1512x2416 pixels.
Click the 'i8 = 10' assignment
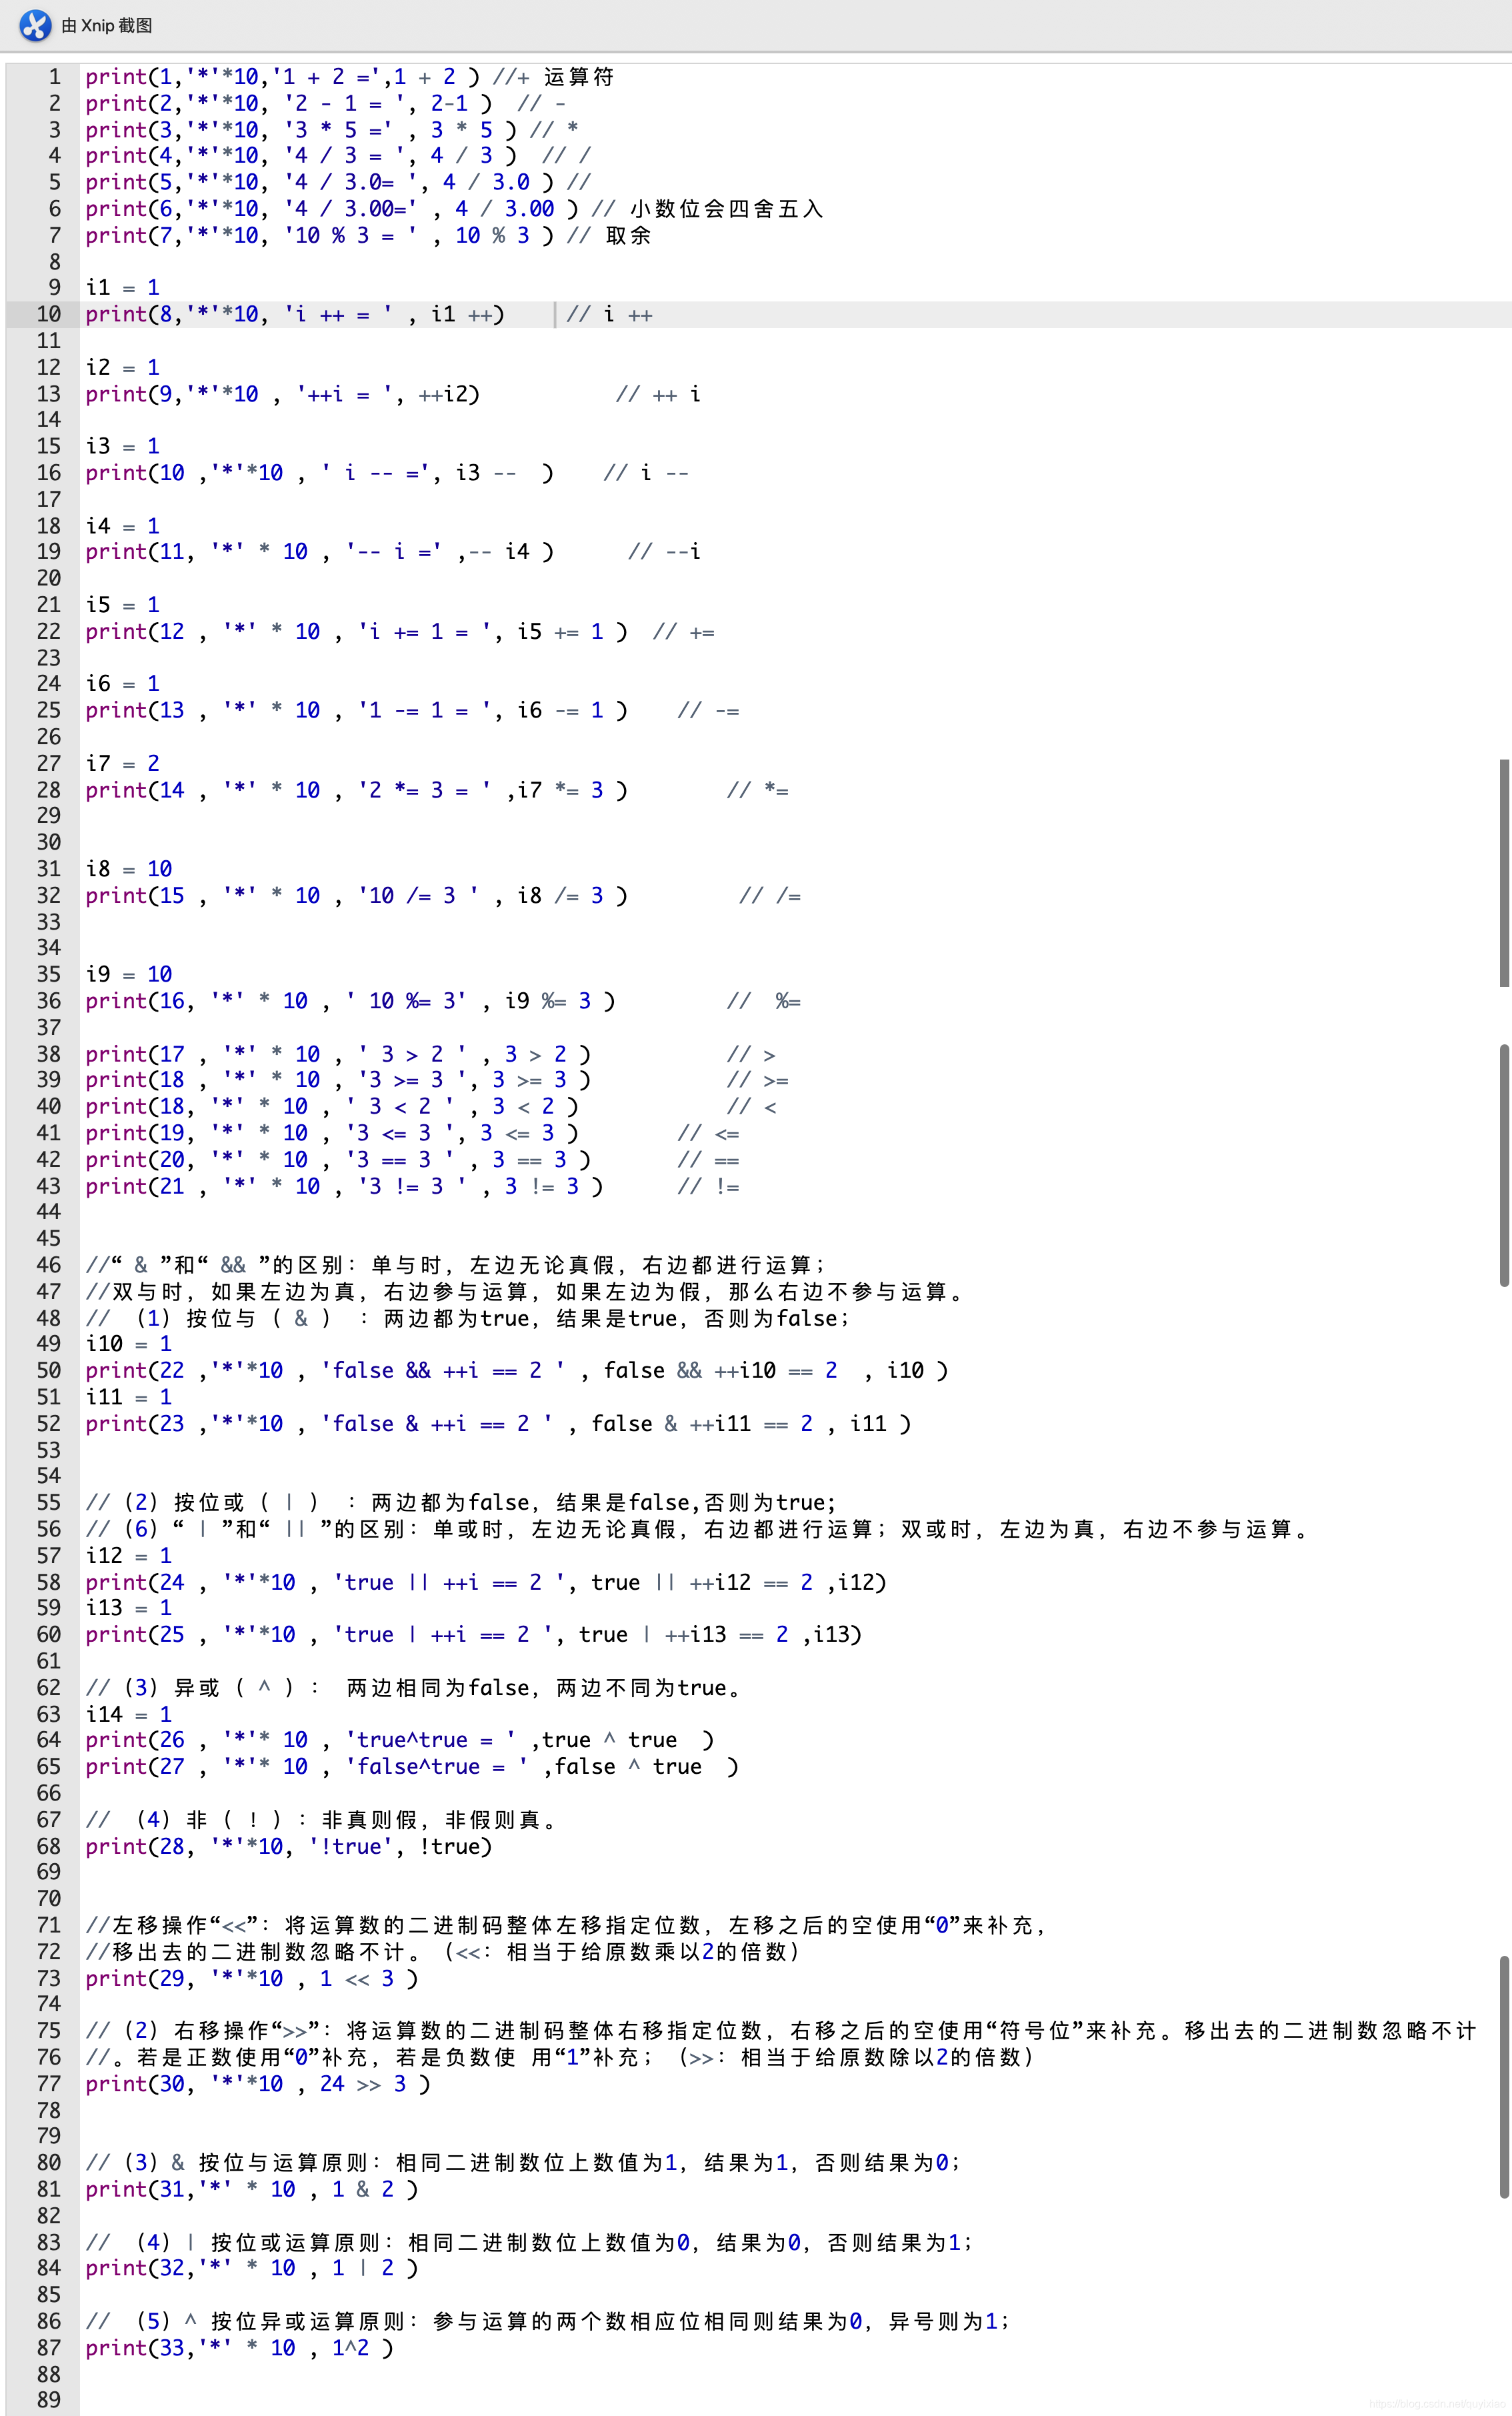pyautogui.click(x=129, y=869)
